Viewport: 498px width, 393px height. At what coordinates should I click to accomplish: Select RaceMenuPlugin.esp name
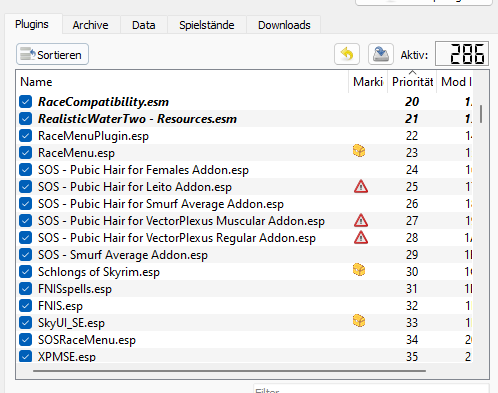(93, 136)
